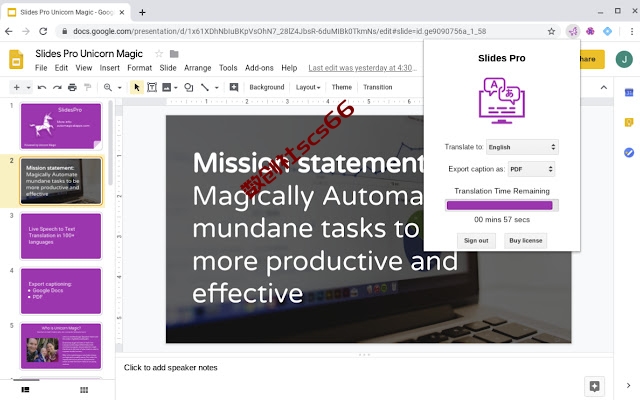This screenshot has width=640, height=400.
Task: Click the Buy license button
Action: [x=526, y=240]
